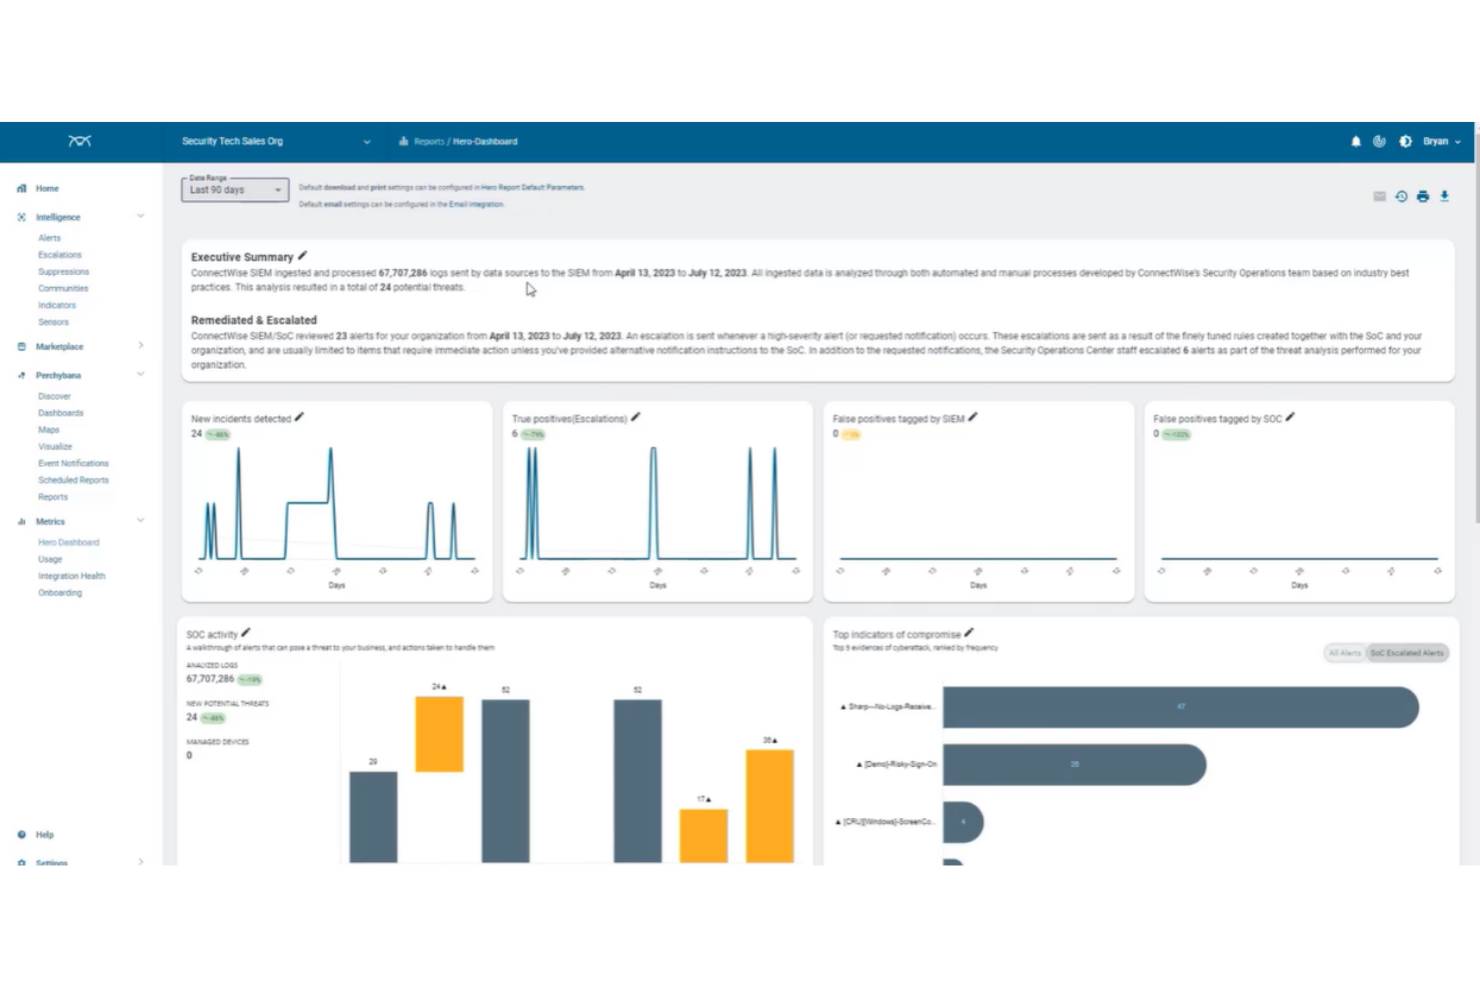Viewport: 1480px width, 987px height.
Task: Follow Hero Report Default Parameters link
Action: [x=532, y=187]
